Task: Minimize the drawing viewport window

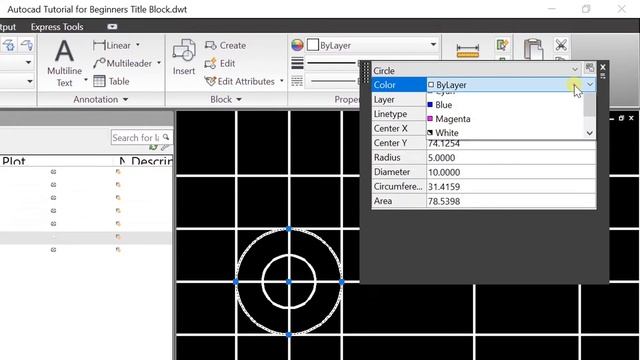Action: pos(612,119)
